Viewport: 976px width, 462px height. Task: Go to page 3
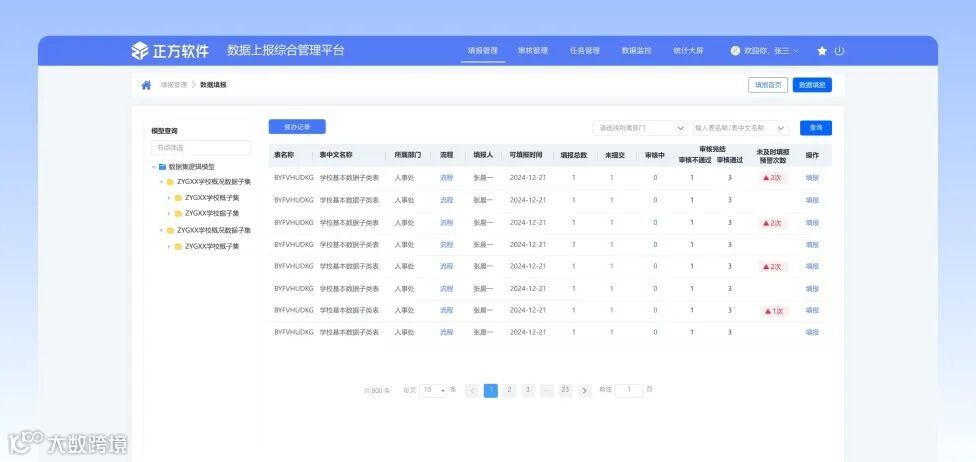pyautogui.click(x=528, y=390)
